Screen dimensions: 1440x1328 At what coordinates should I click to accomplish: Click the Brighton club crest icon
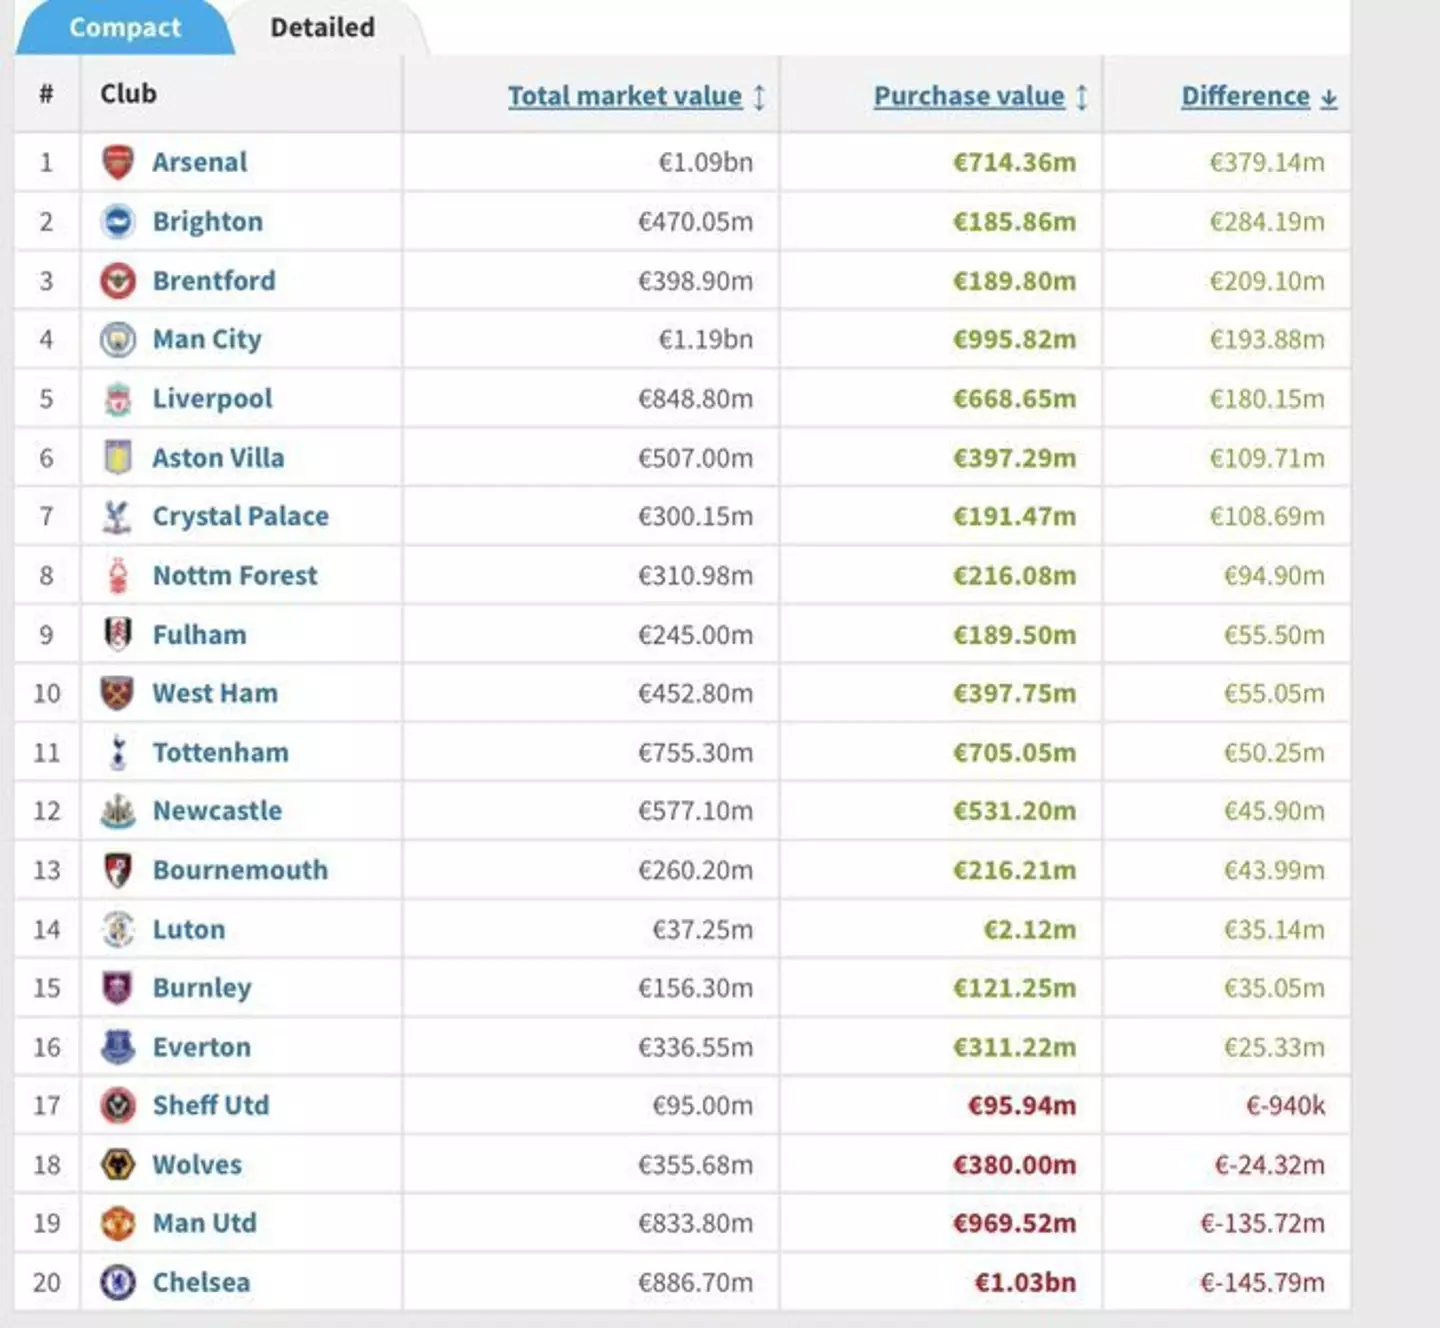pyautogui.click(x=118, y=221)
